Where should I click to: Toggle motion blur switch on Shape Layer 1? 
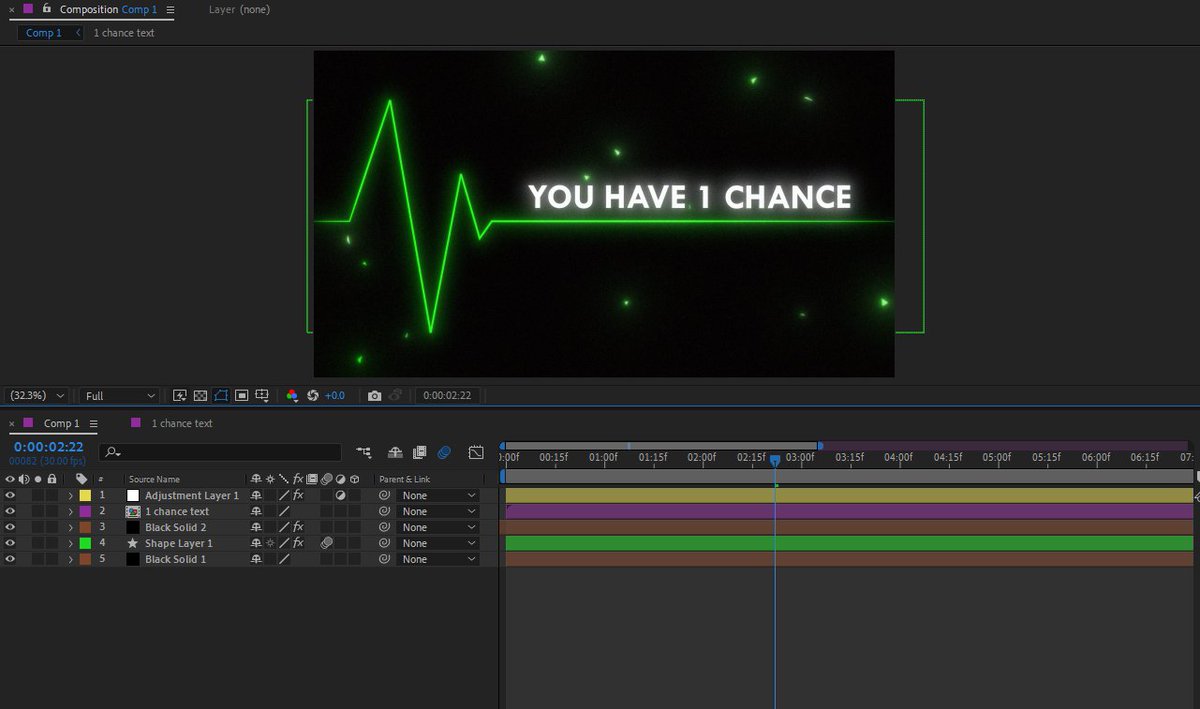[x=326, y=544]
